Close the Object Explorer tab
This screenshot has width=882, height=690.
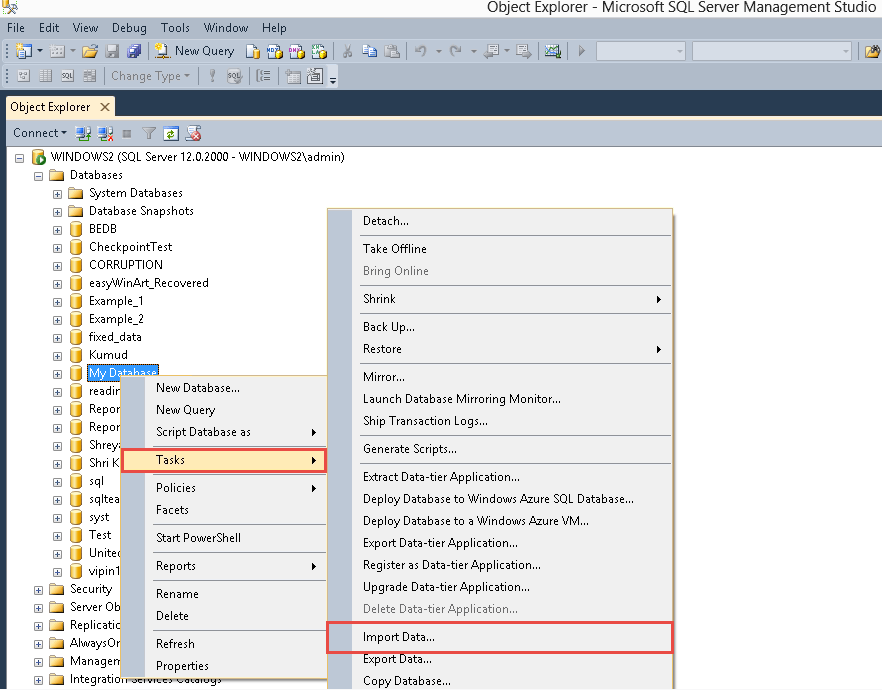click(x=105, y=107)
